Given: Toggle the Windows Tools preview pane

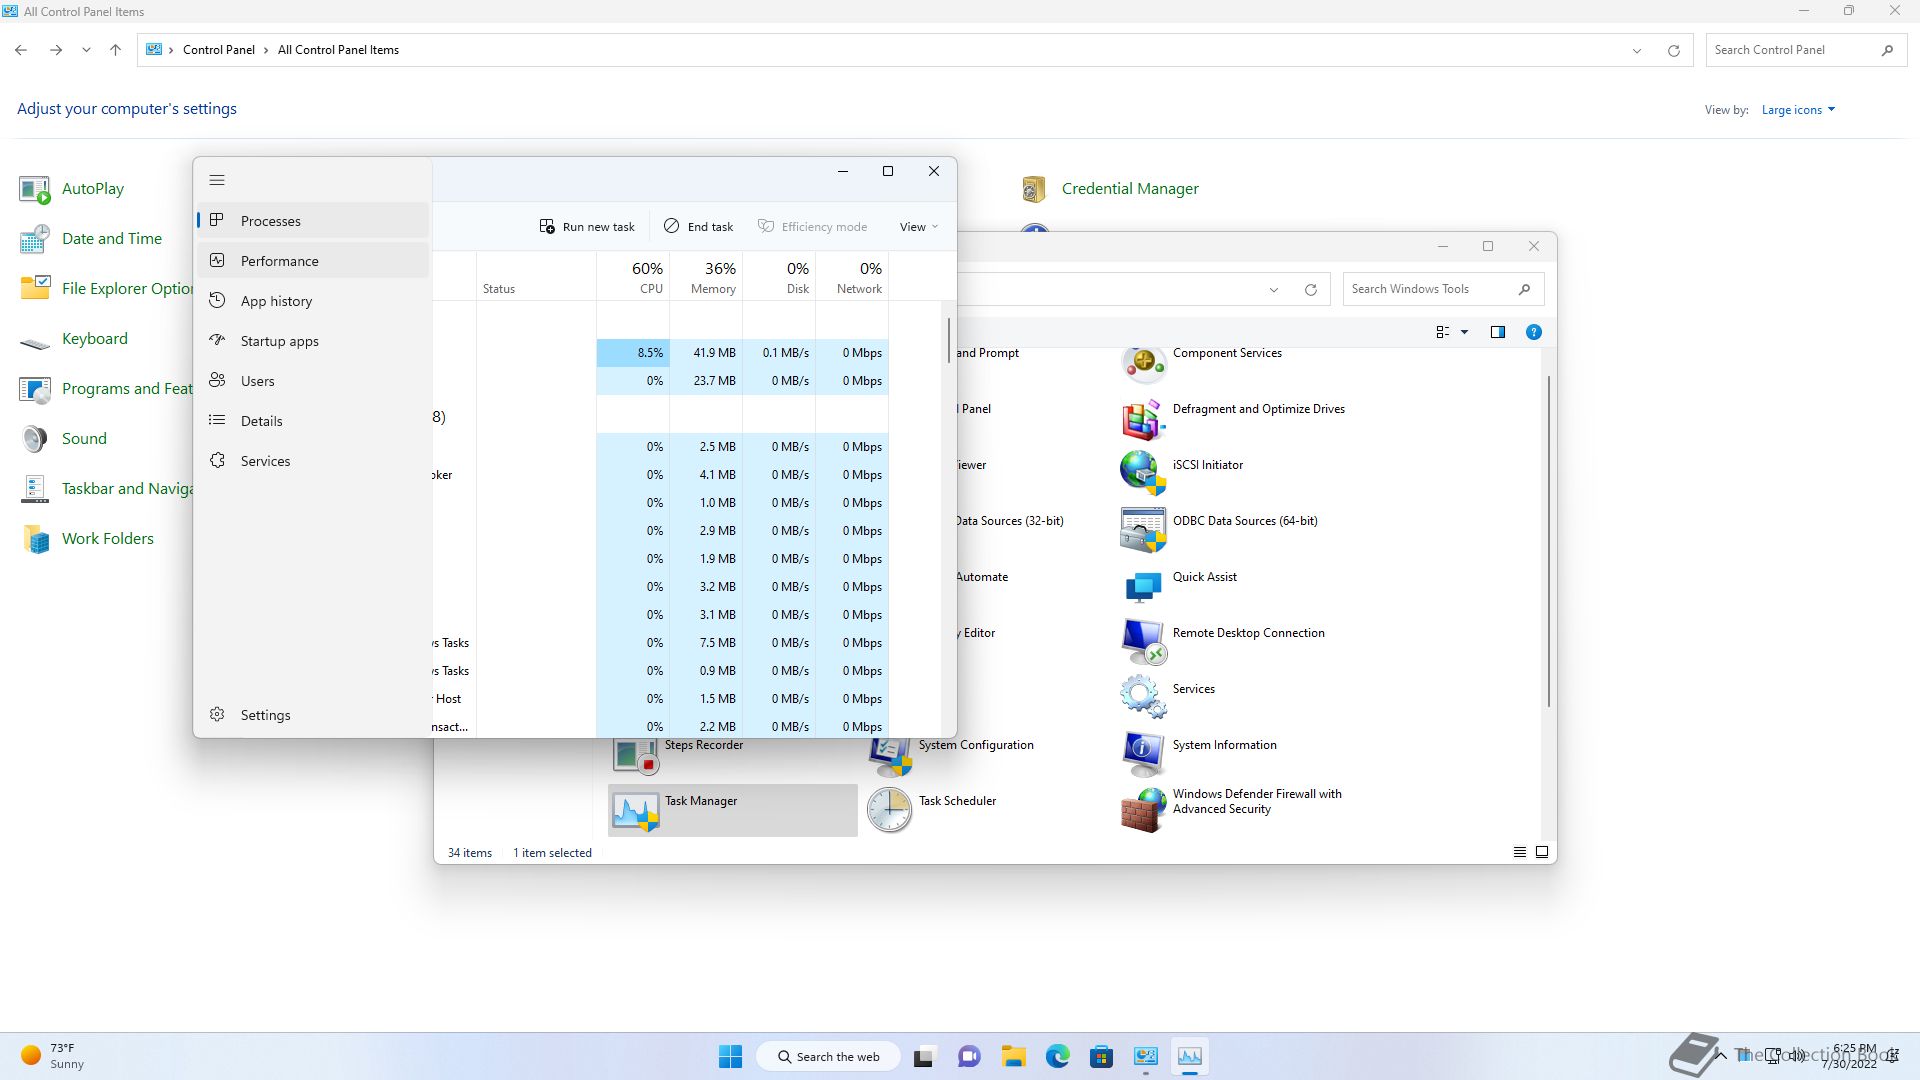Looking at the screenshot, I should [x=1497, y=332].
